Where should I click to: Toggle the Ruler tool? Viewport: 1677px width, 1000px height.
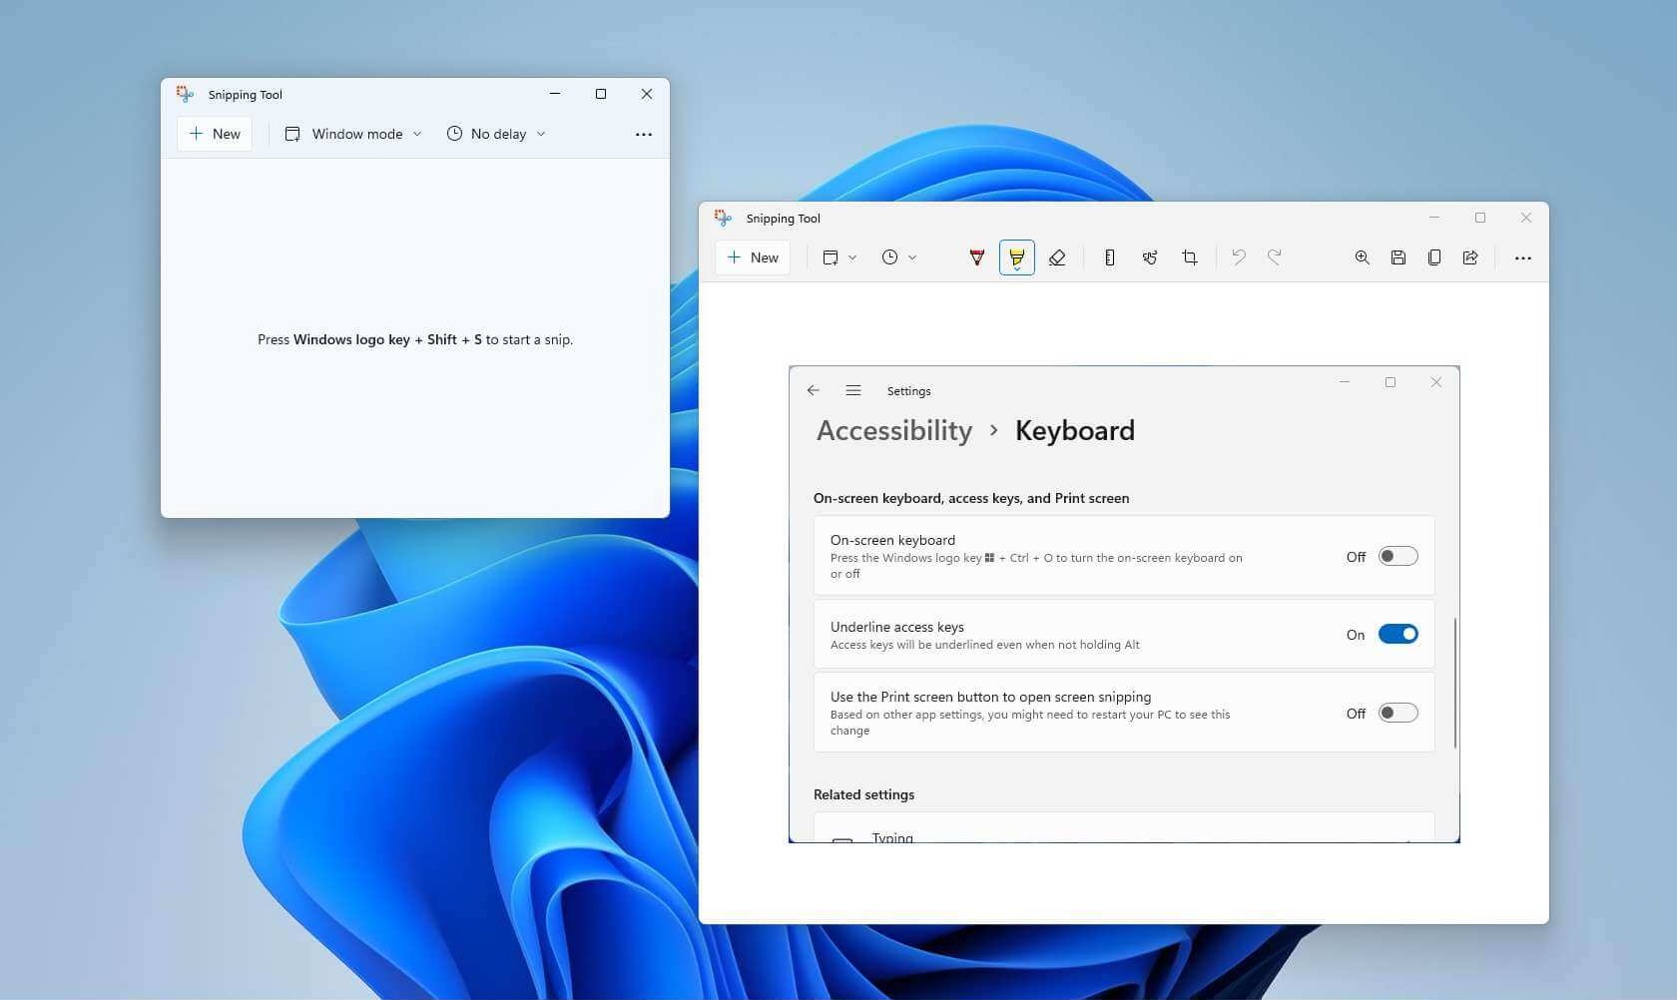(x=1110, y=258)
